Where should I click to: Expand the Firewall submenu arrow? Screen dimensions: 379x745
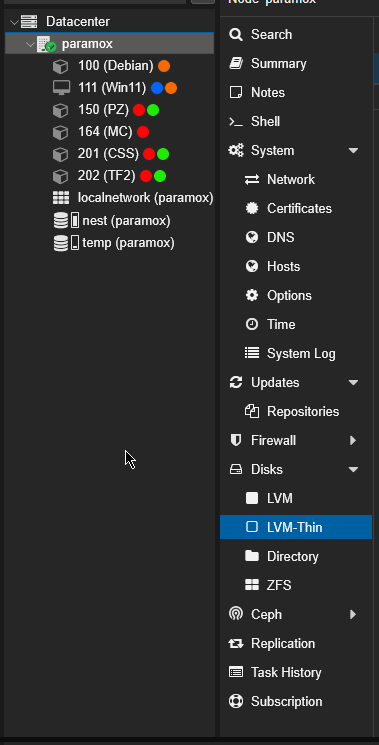(x=353, y=440)
